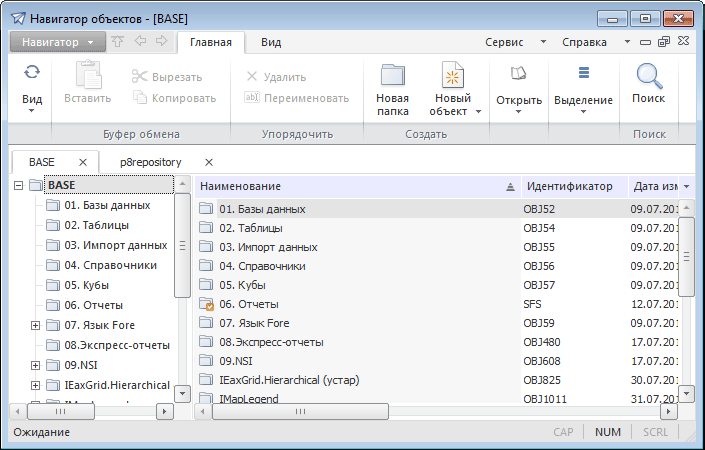Click the New Folder icon in the ribbon

point(392,76)
